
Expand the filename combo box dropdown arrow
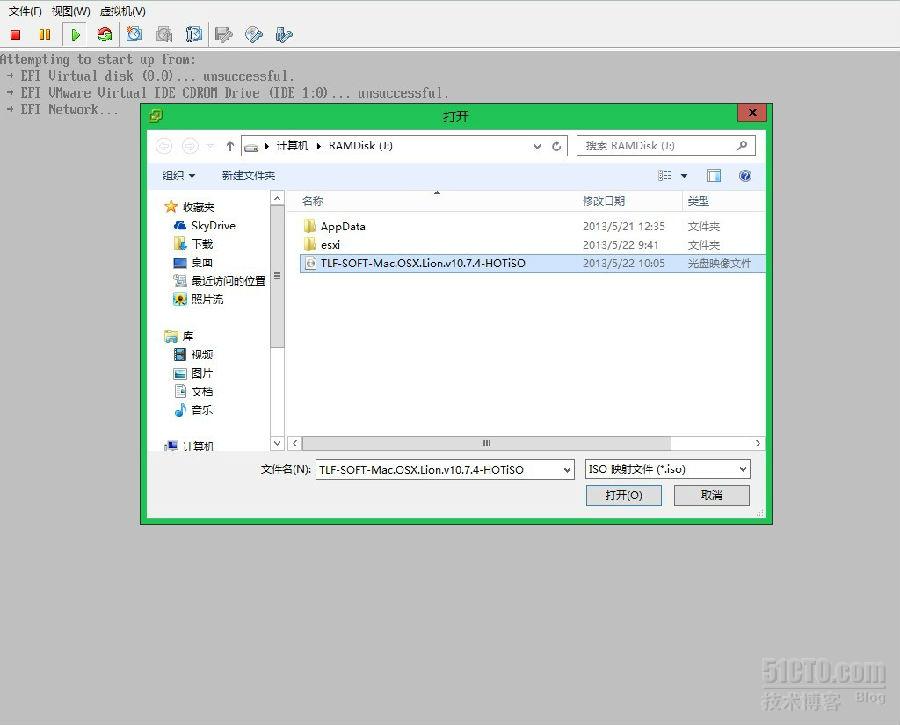567,470
